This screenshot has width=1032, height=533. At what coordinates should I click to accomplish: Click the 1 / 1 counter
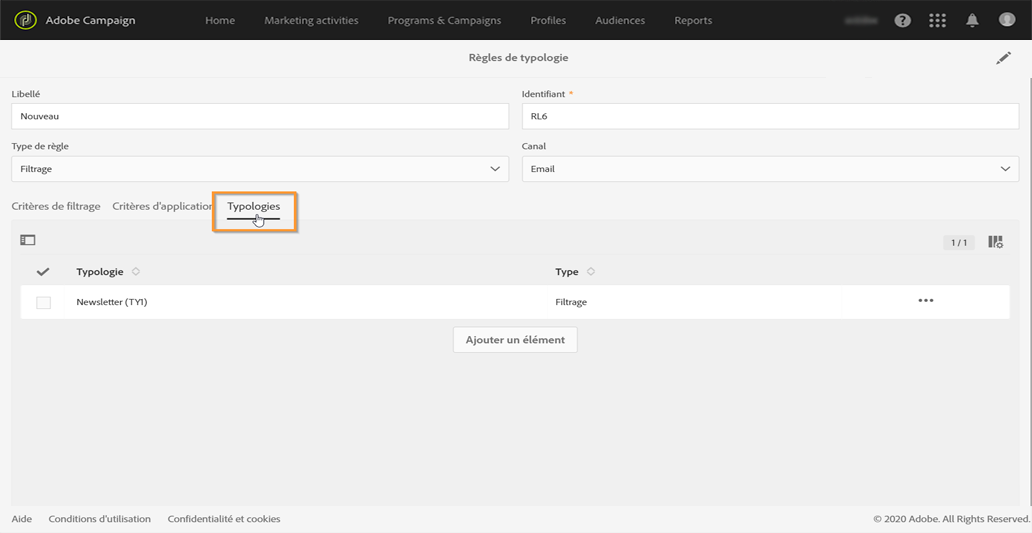tap(959, 243)
